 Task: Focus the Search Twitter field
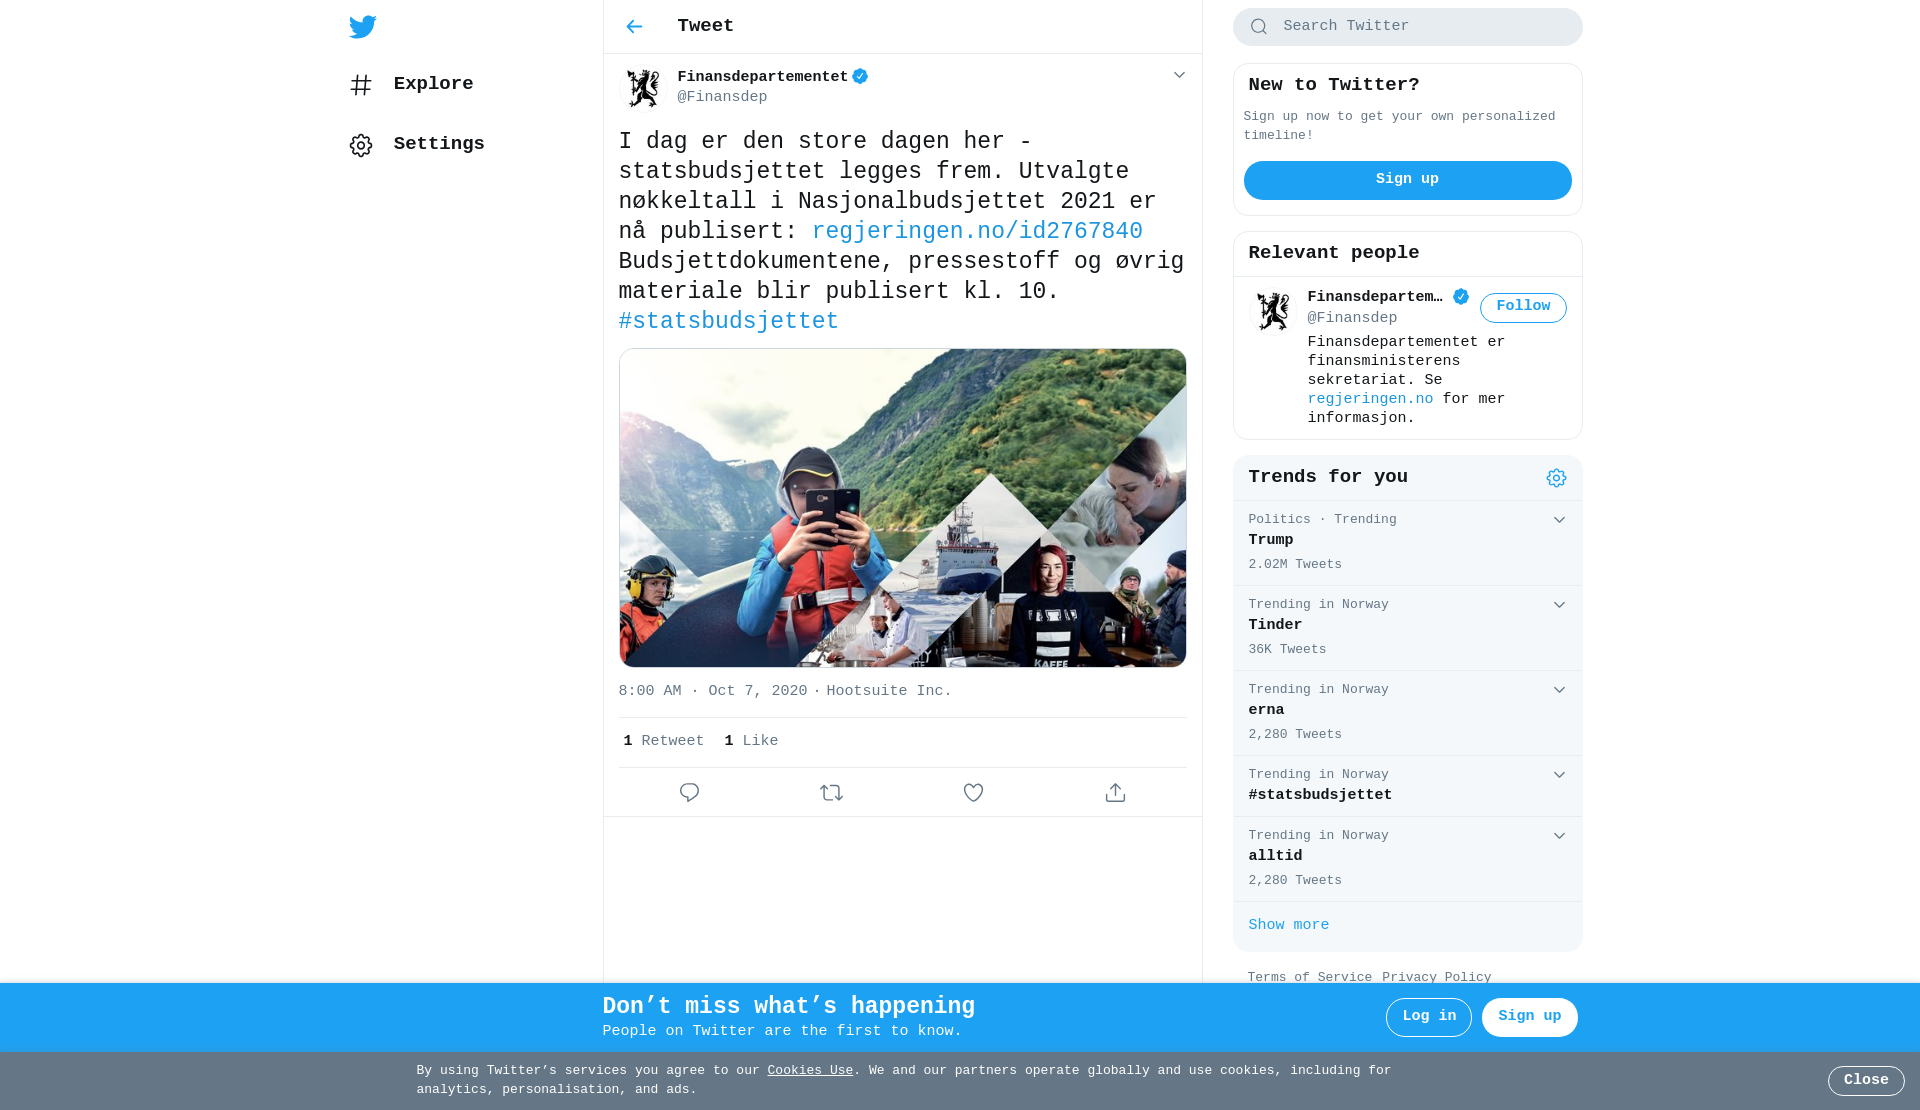1407,27
